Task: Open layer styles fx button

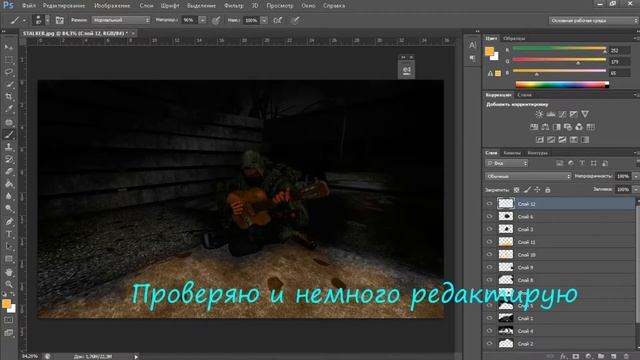Action: pyautogui.click(x=563, y=356)
